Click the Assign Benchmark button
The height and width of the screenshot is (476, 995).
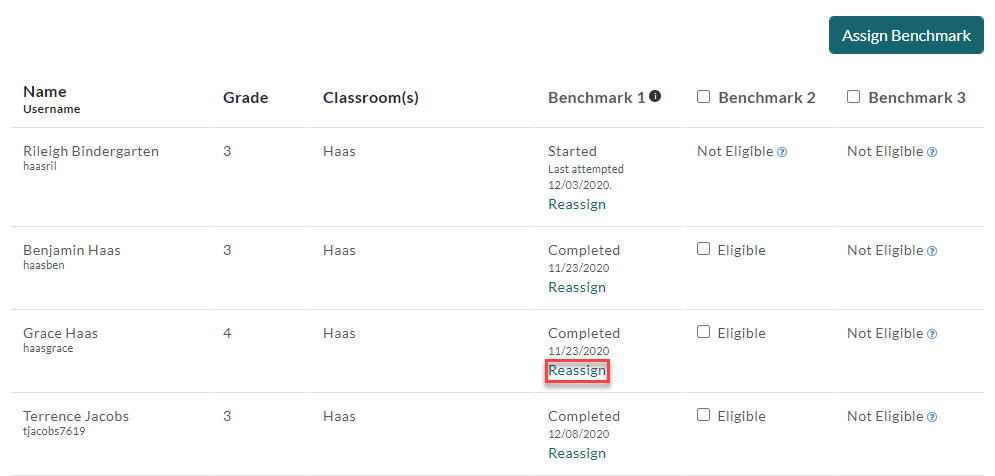click(906, 35)
